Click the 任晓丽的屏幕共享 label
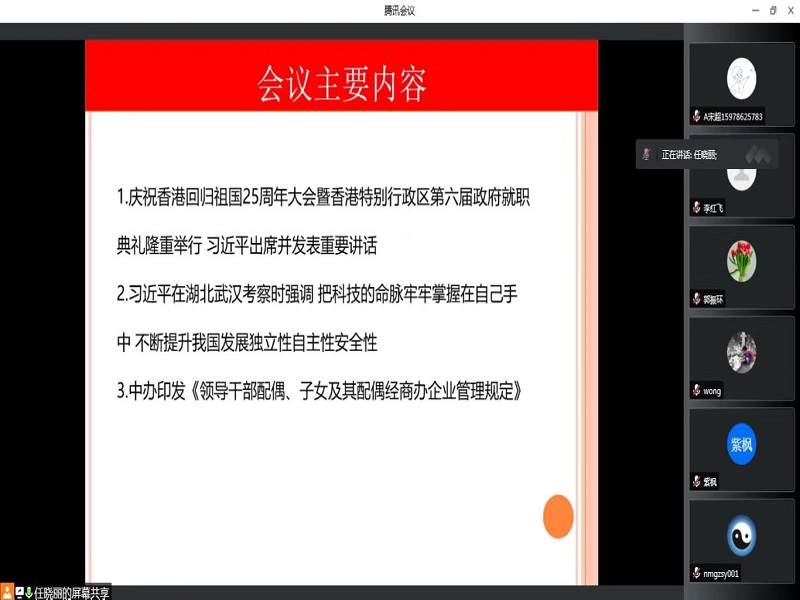The width and height of the screenshot is (800, 600). point(72,593)
